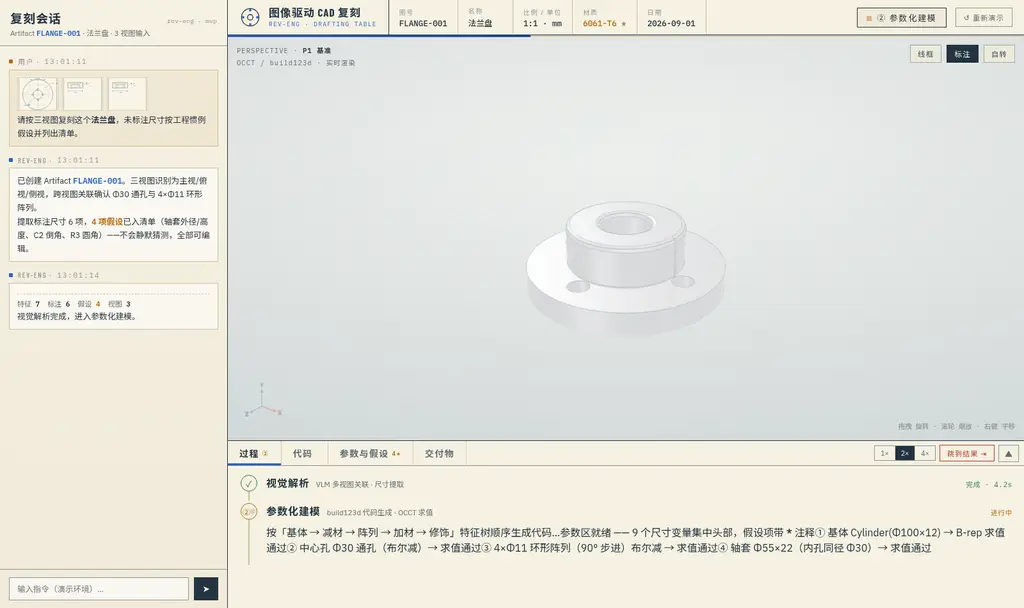Toggle 线框 wireframe display mode
The image size is (1024, 608).
point(925,54)
